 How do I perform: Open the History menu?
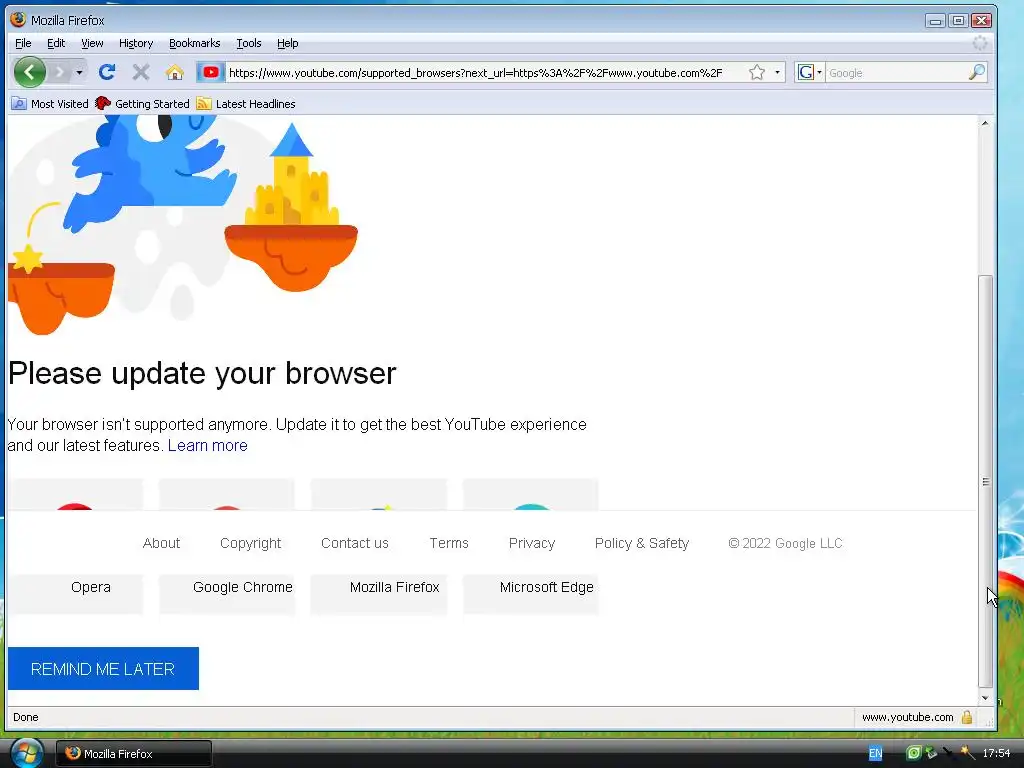(136, 43)
